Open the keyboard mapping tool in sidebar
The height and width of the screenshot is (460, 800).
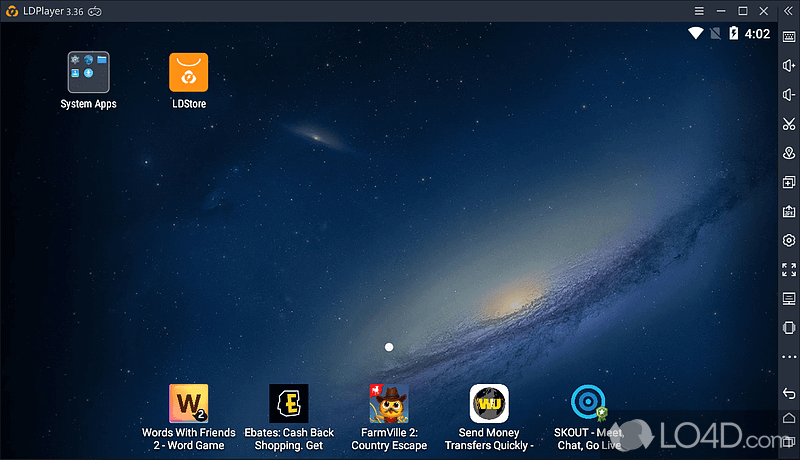pyautogui.click(x=788, y=38)
